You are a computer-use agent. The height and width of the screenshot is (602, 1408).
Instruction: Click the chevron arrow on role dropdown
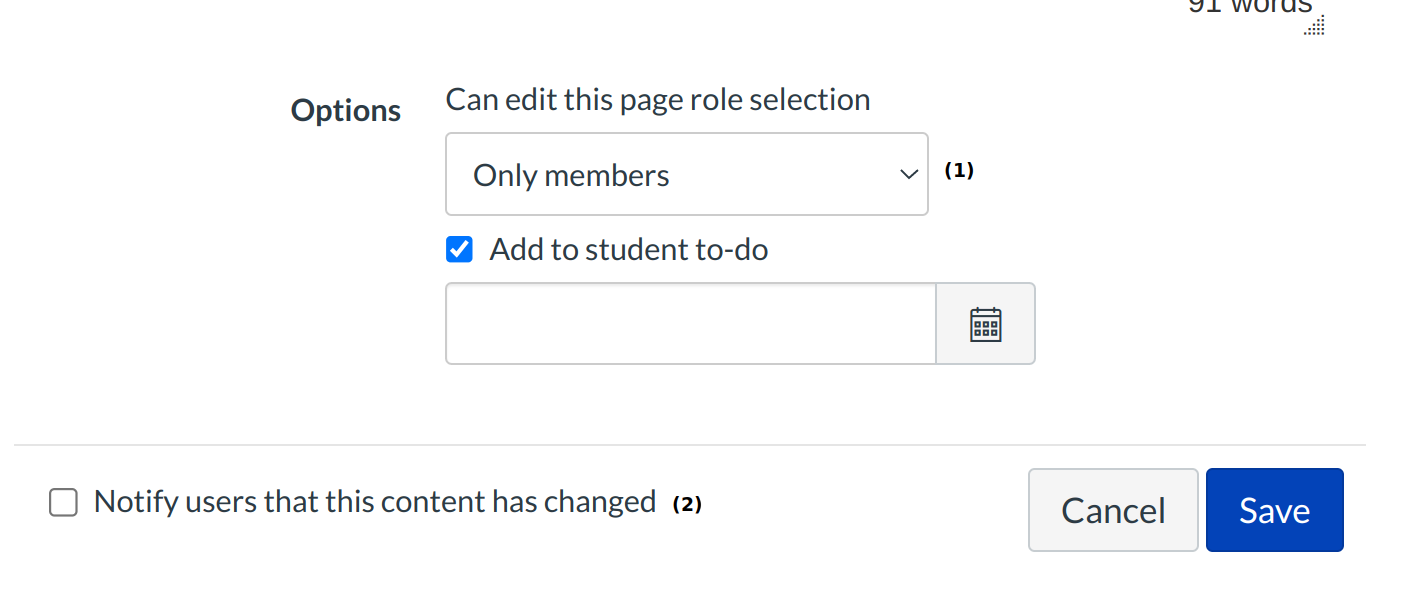coord(908,174)
